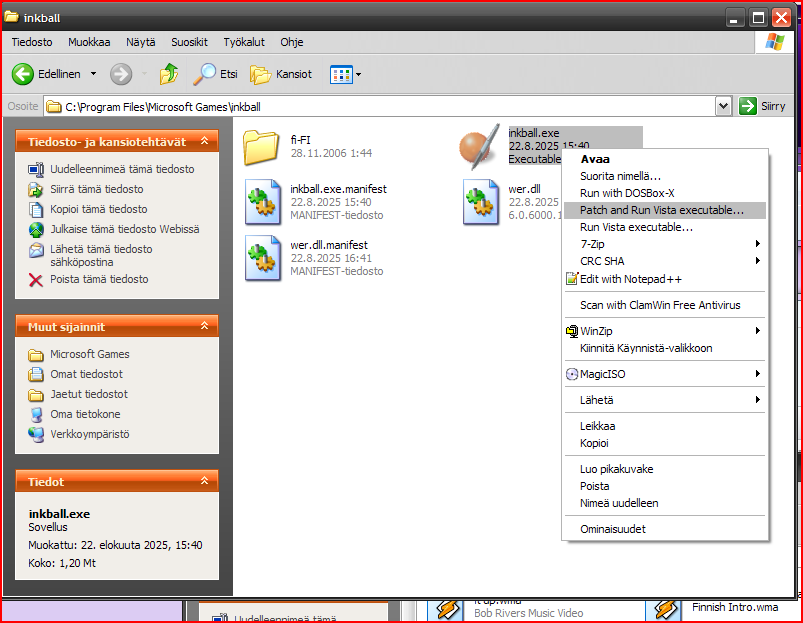The height and width of the screenshot is (623, 803).
Task: Open the fi-FI folder
Action: click(x=262, y=147)
